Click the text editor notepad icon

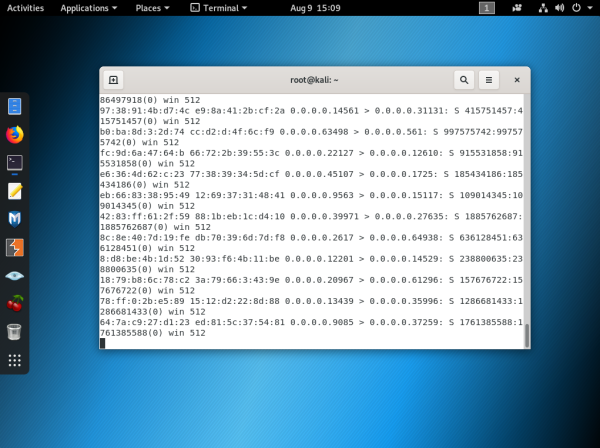point(14,190)
